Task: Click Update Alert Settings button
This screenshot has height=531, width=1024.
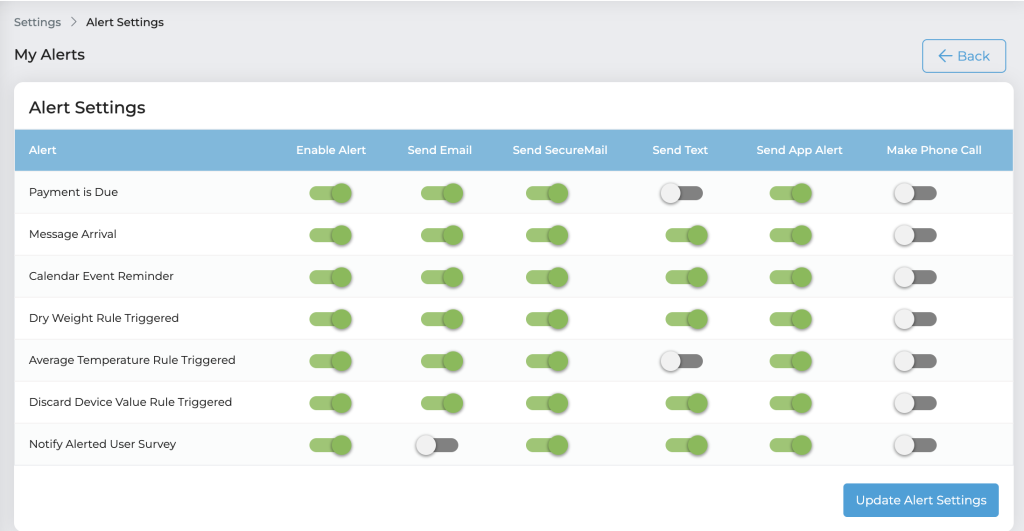Action: pyautogui.click(x=920, y=500)
